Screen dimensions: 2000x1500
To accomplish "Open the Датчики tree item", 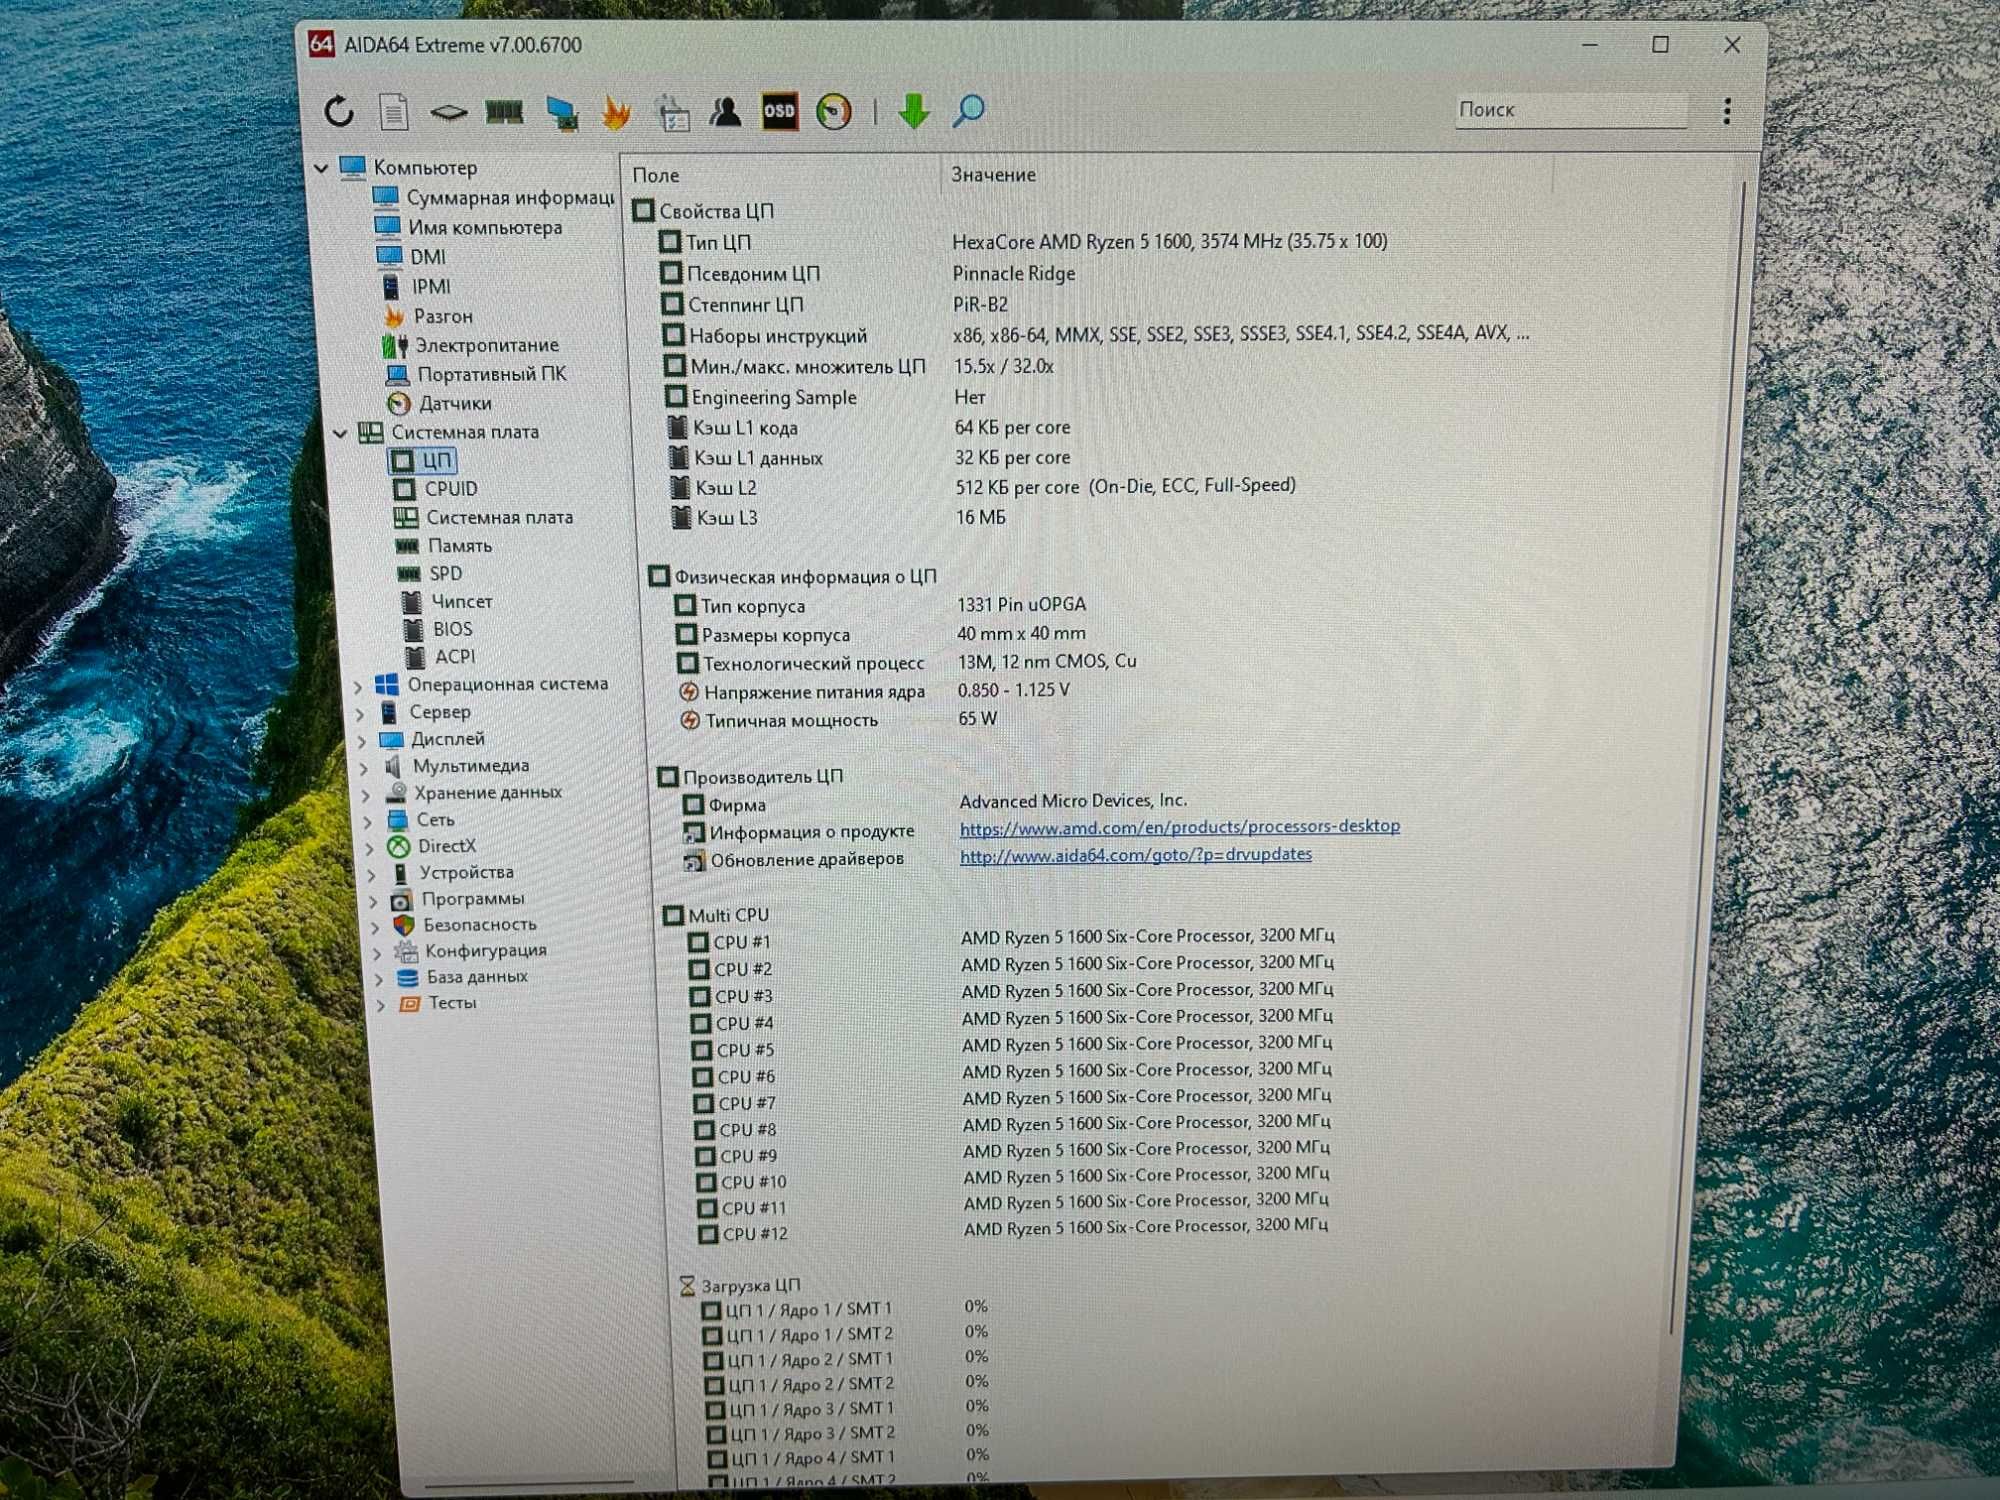I will tap(441, 403).
